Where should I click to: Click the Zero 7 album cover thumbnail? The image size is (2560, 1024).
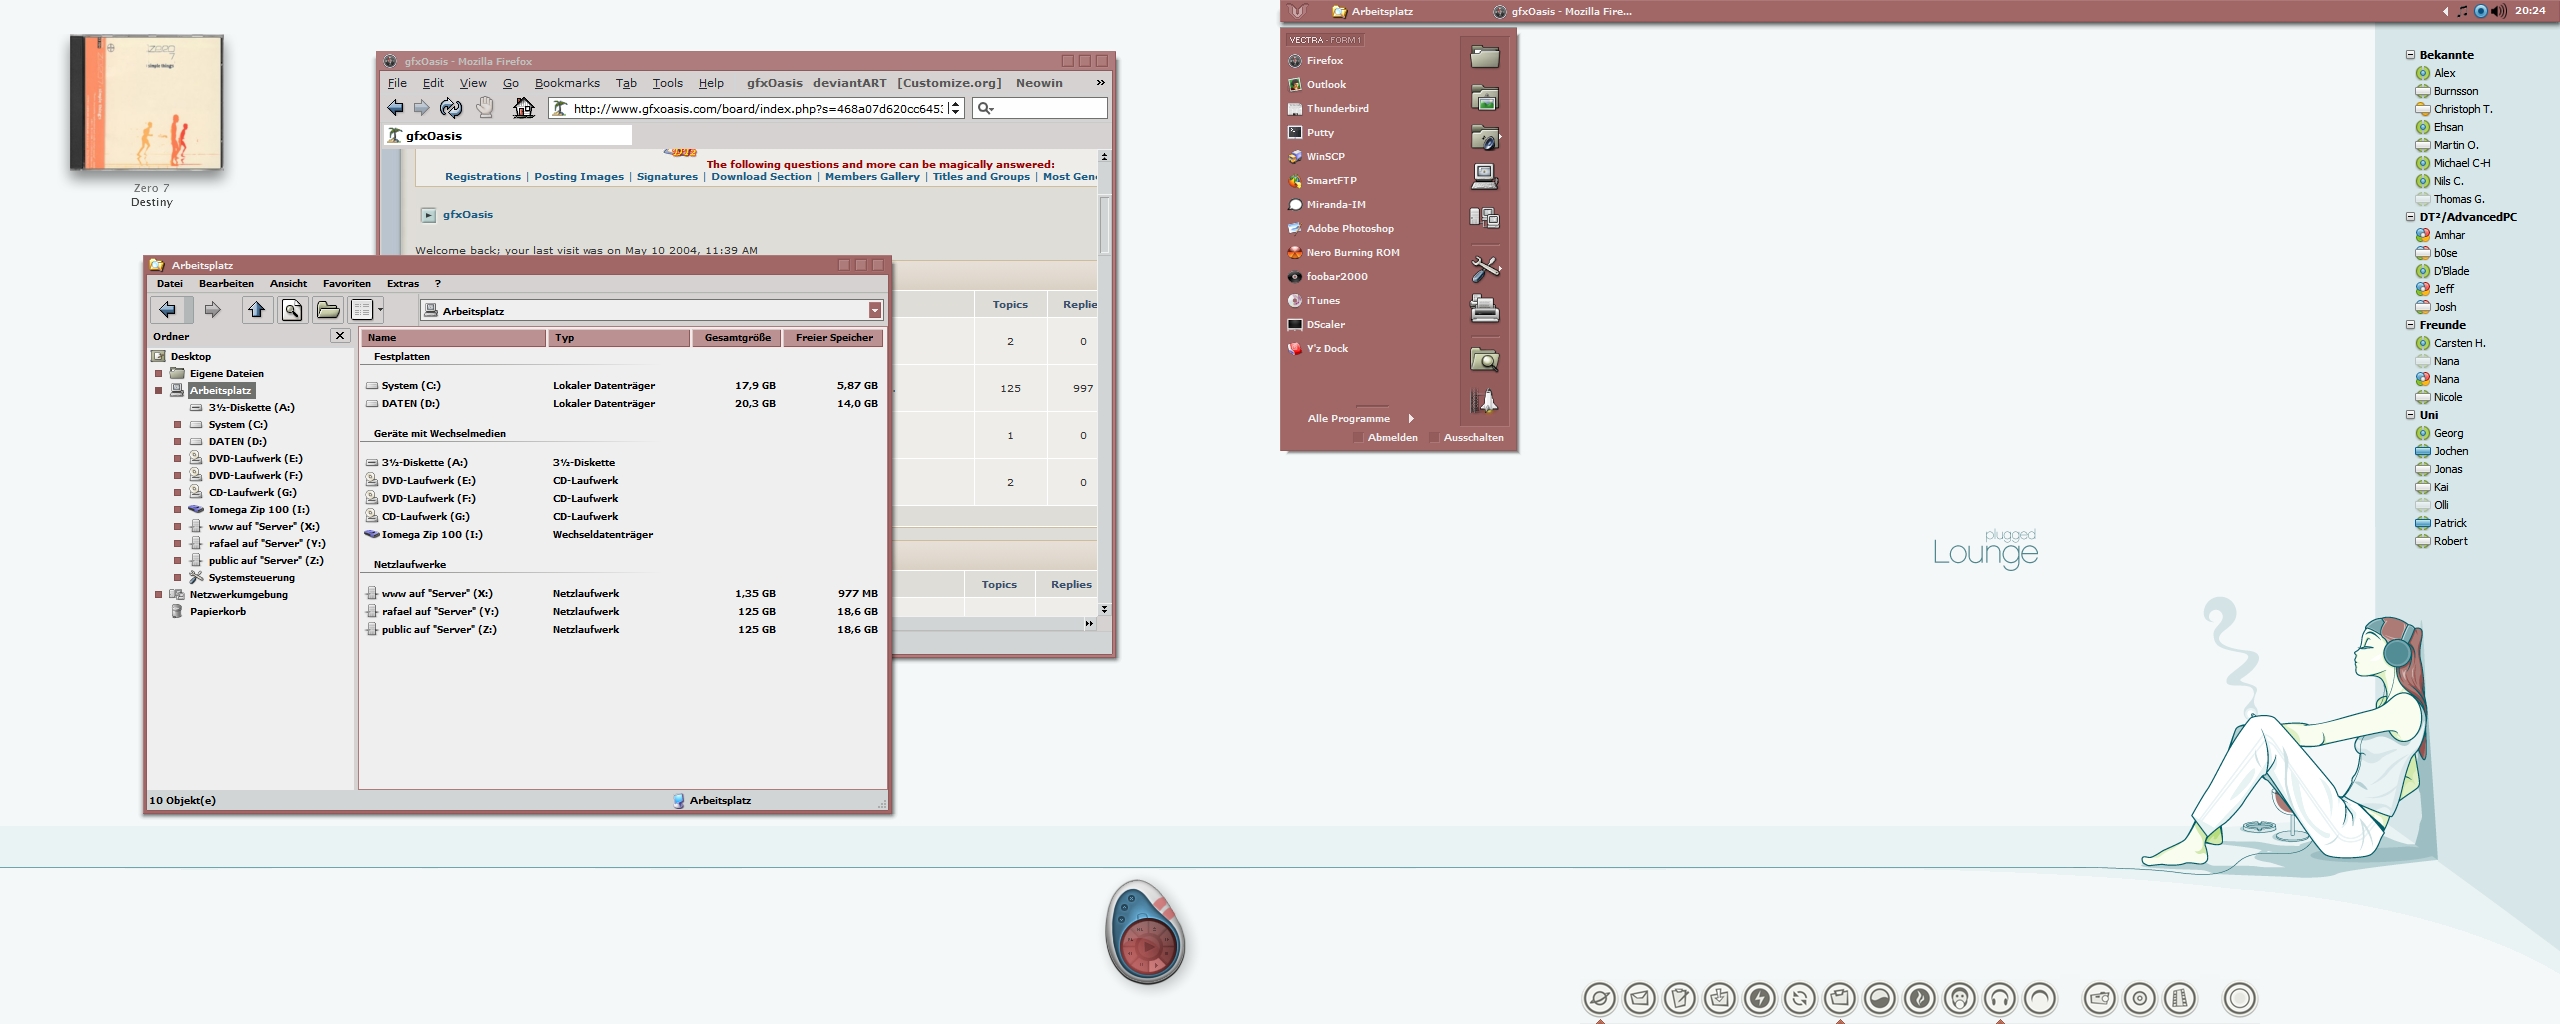(x=147, y=102)
